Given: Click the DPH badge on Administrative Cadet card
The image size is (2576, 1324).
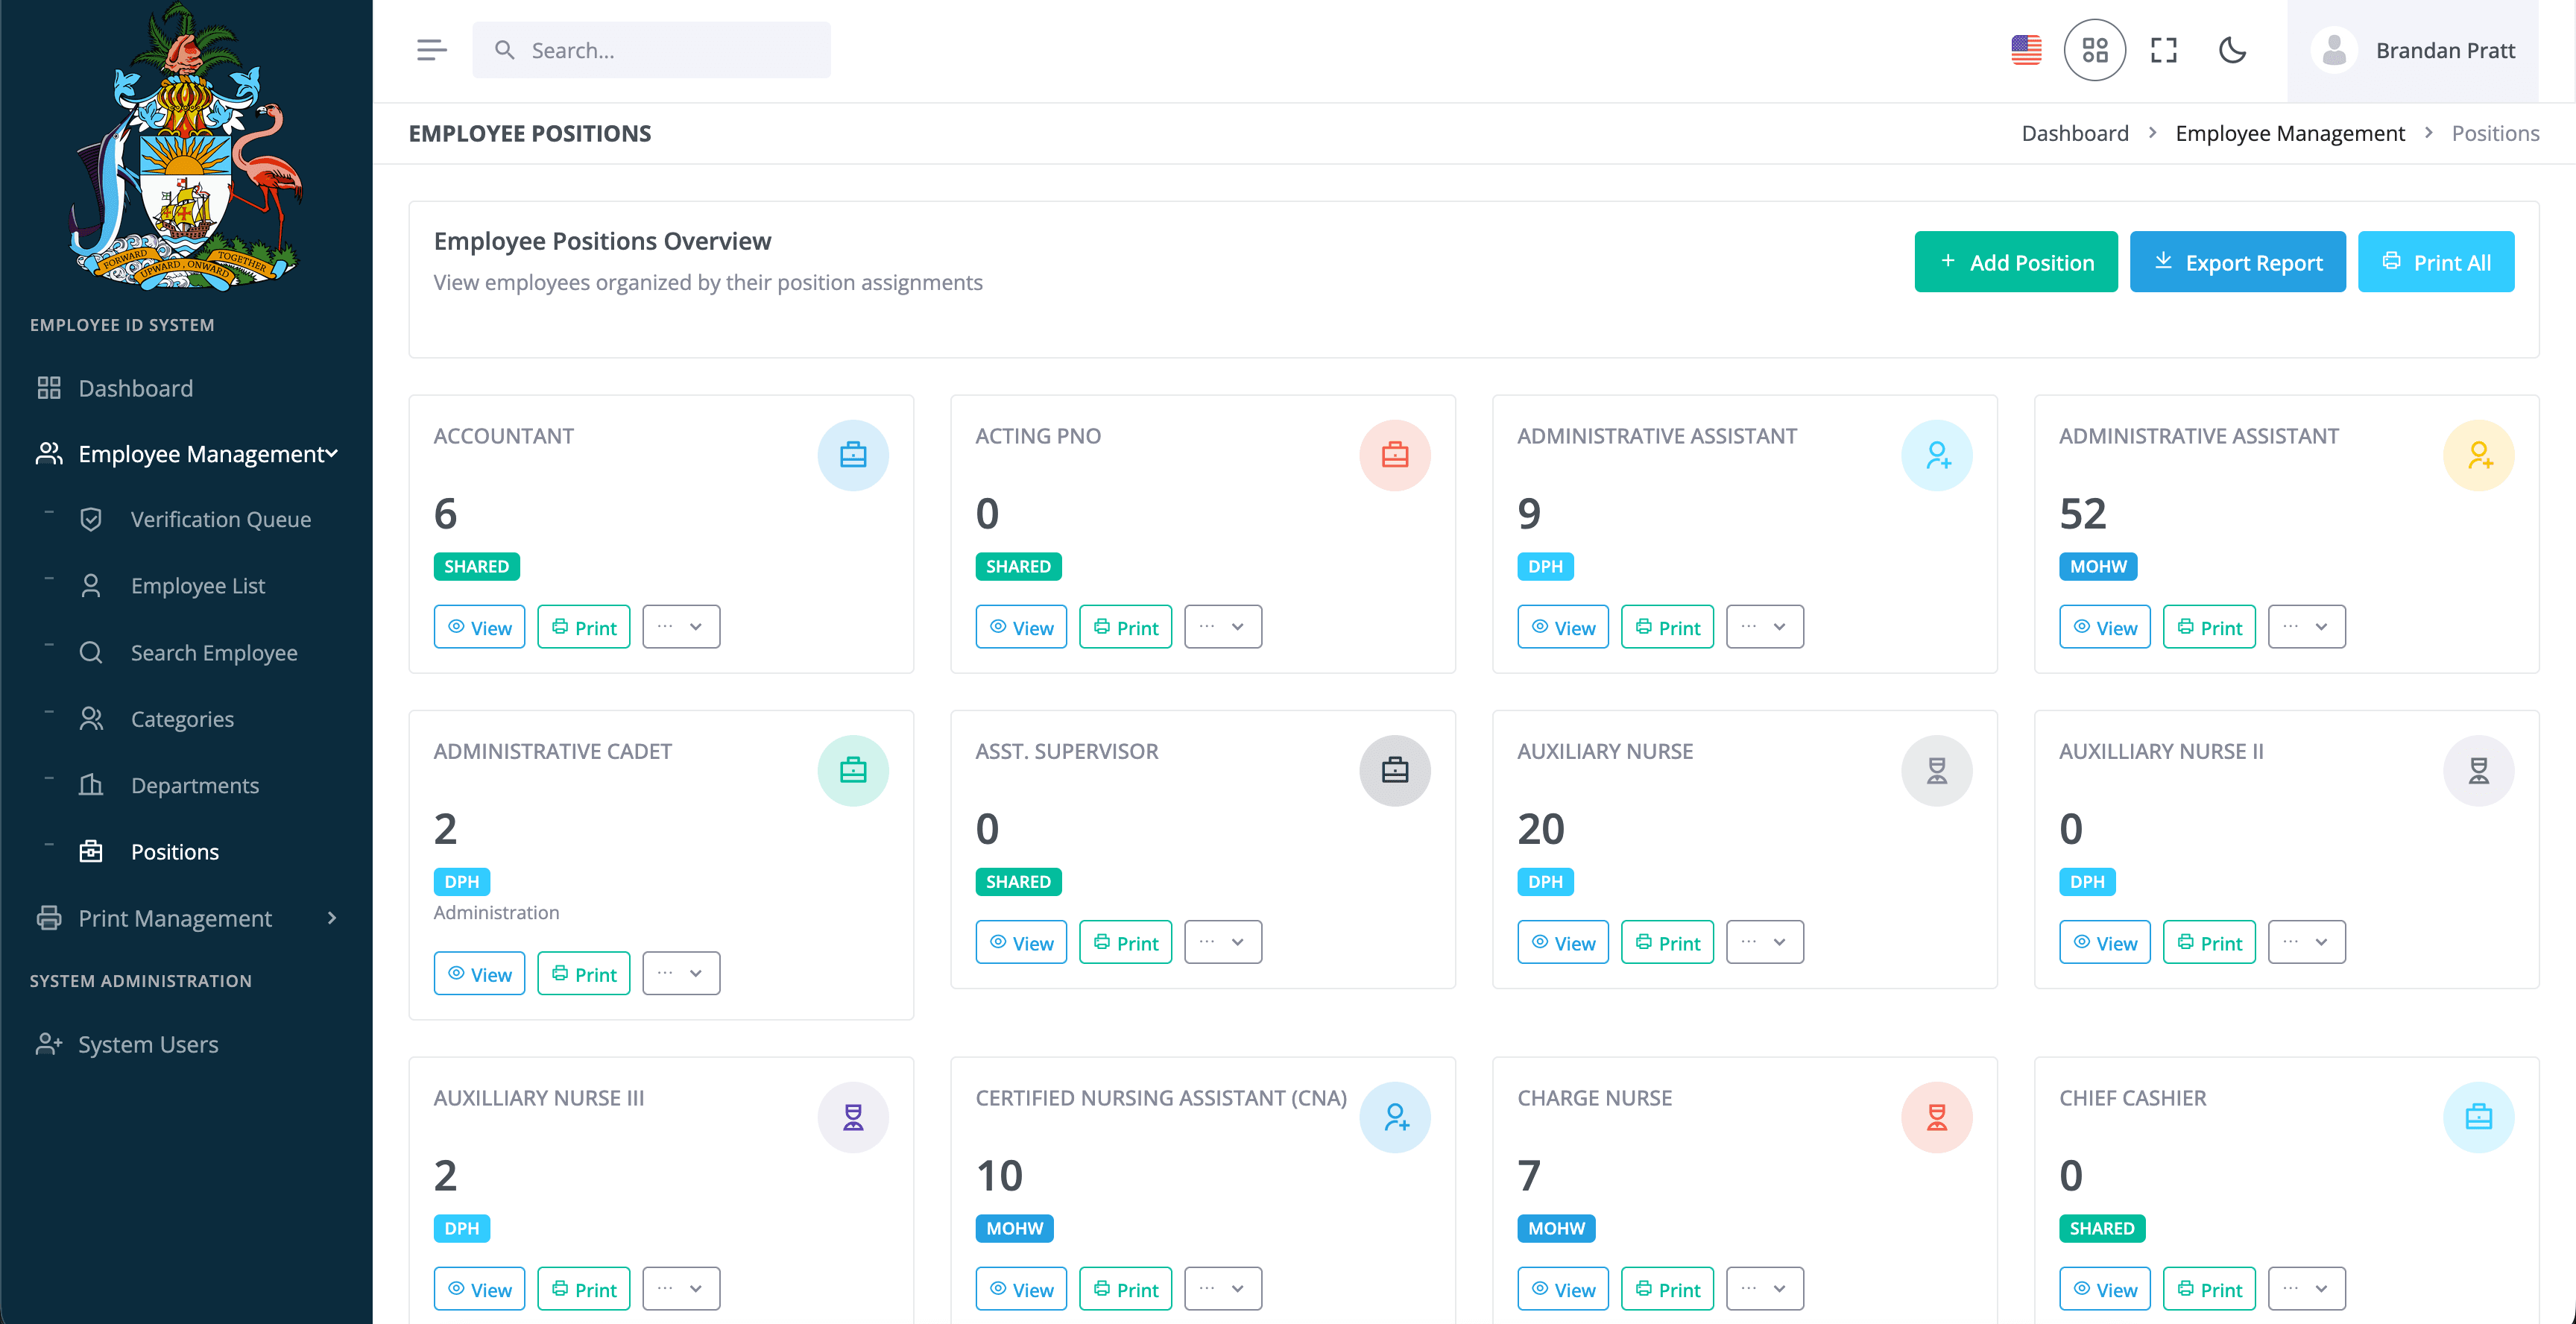Looking at the screenshot, I should pyautogui.click(x=461, y=881).
